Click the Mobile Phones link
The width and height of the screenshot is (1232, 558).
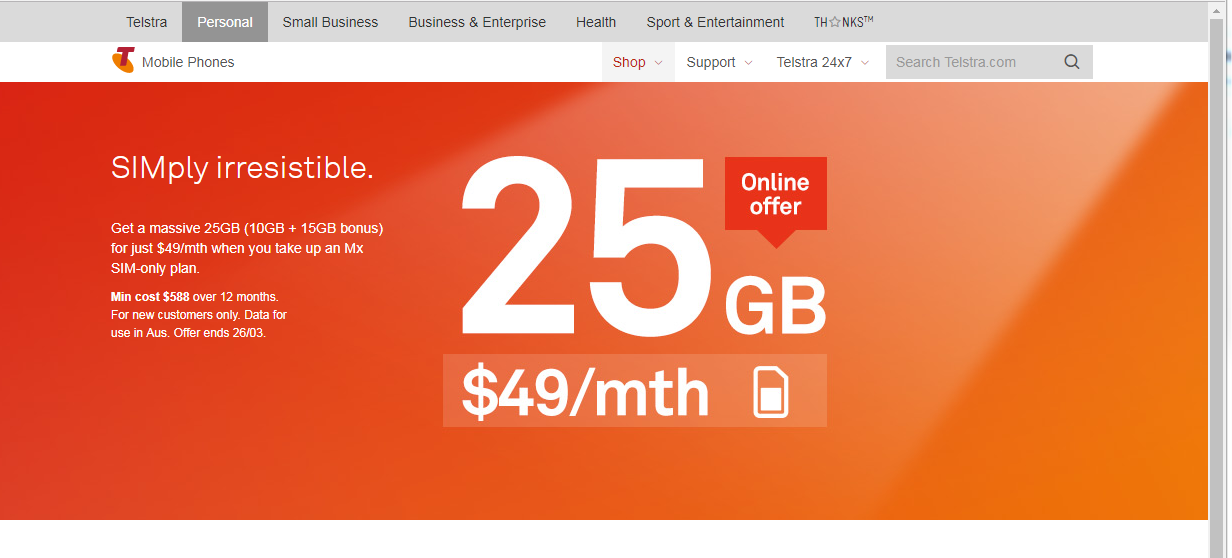pyautogui.click(x=188, y=62)
